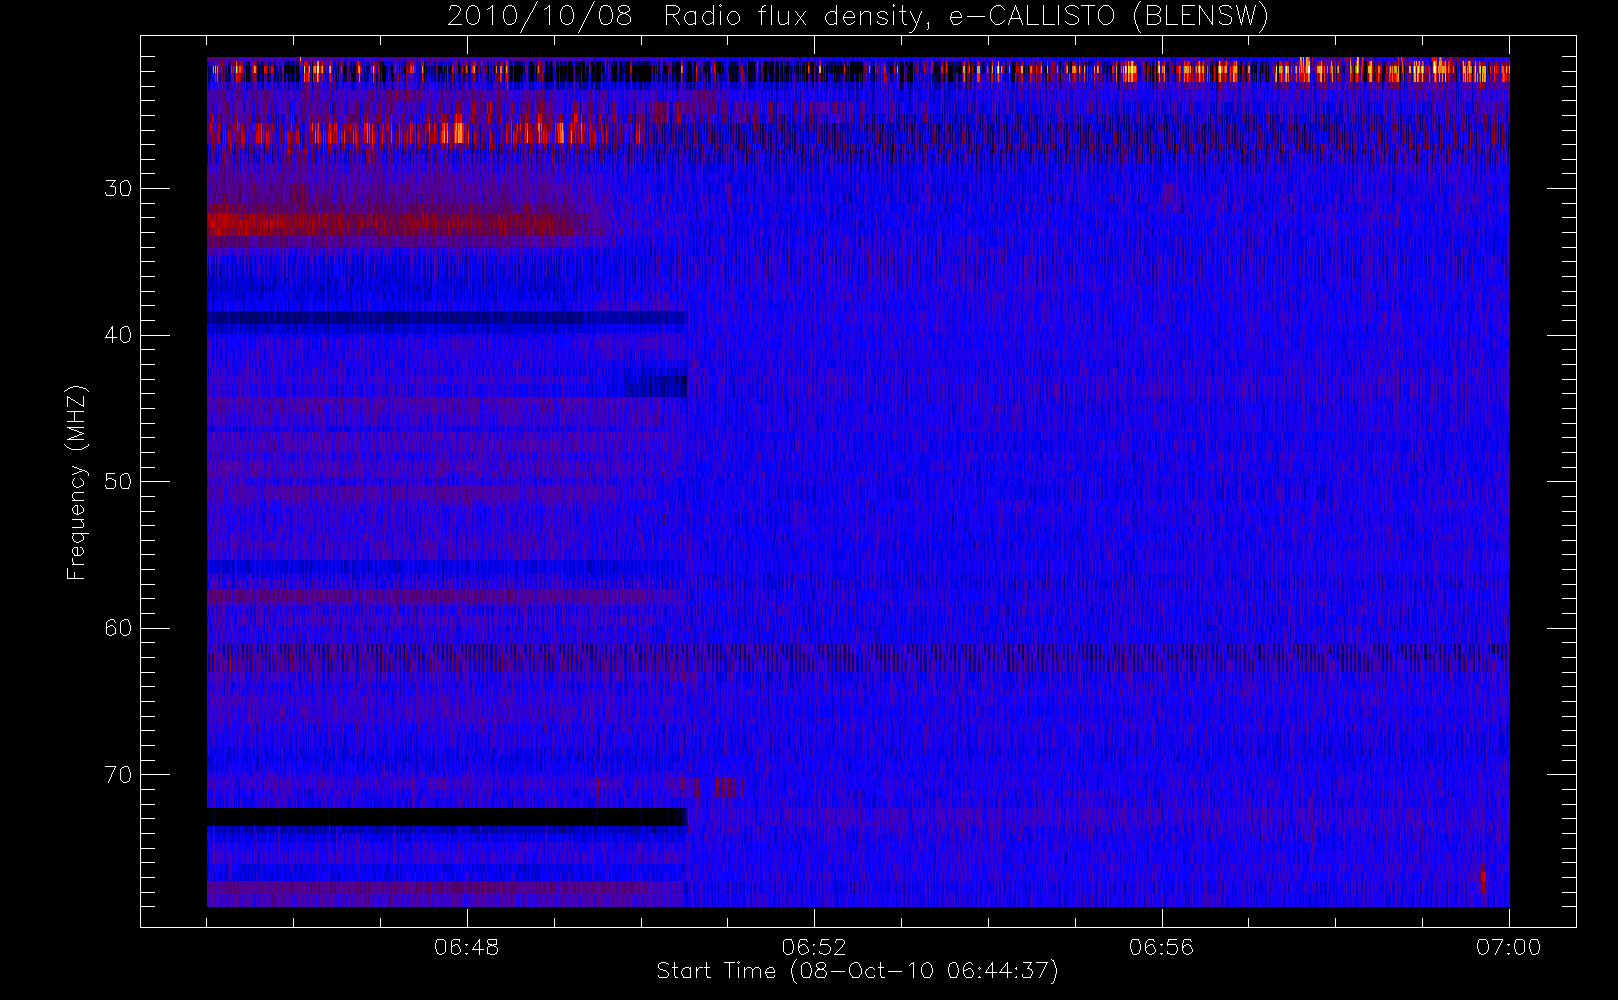Click the 06:48 time tick label
1618x1000 pixels.
(467, 947)
